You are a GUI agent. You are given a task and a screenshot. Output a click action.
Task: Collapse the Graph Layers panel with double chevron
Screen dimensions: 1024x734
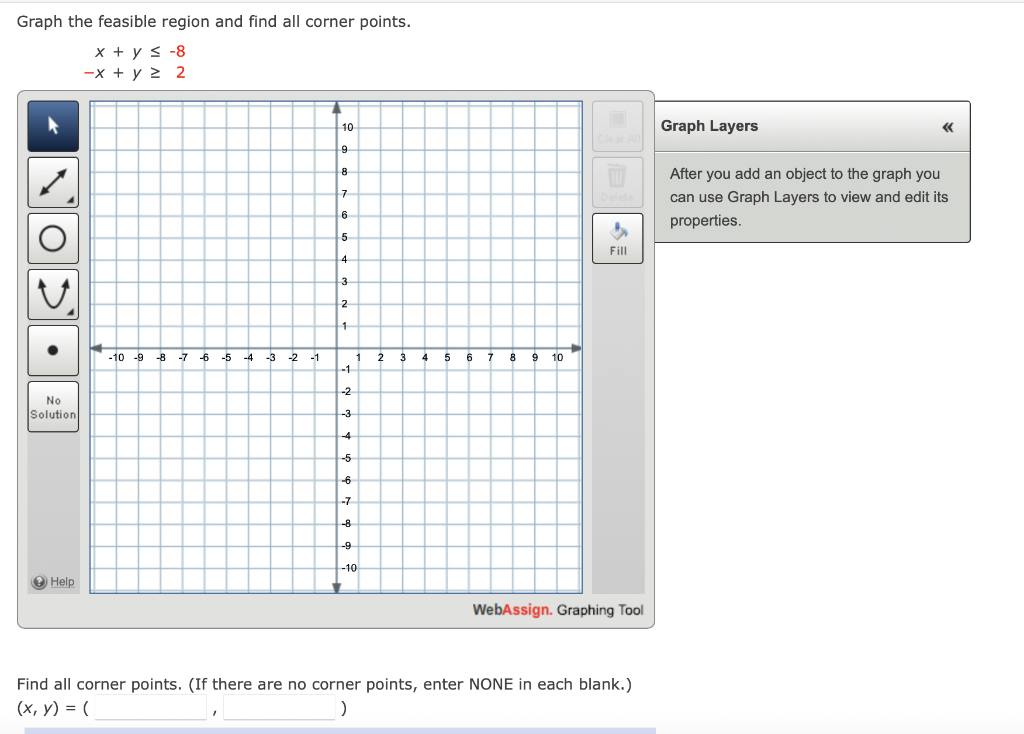[946, 126]
